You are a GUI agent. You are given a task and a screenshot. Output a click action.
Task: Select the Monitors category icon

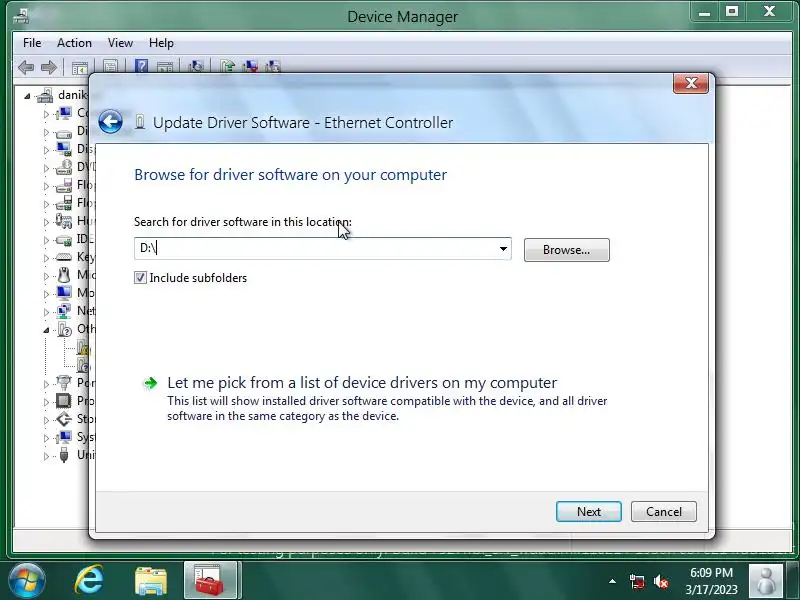click(x=64, y=293)
